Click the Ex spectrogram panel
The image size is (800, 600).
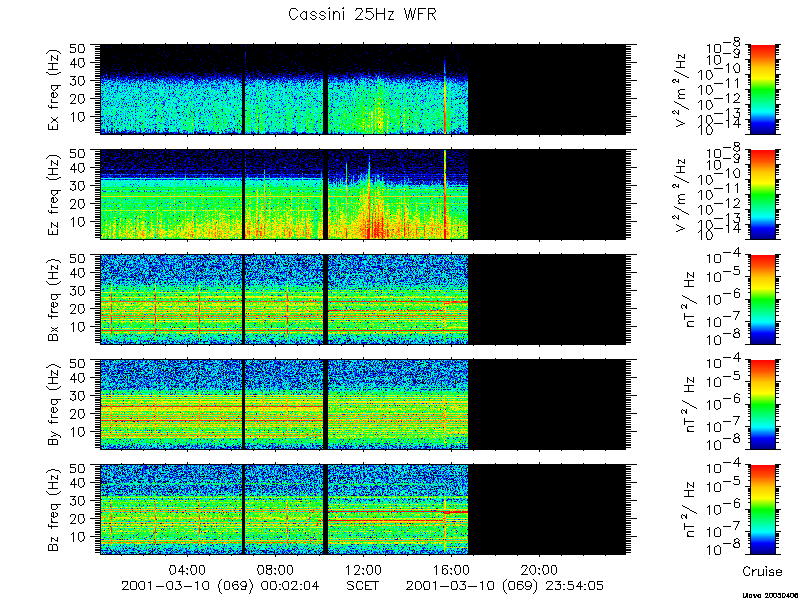pyautogui.click(x=362, y=89)
